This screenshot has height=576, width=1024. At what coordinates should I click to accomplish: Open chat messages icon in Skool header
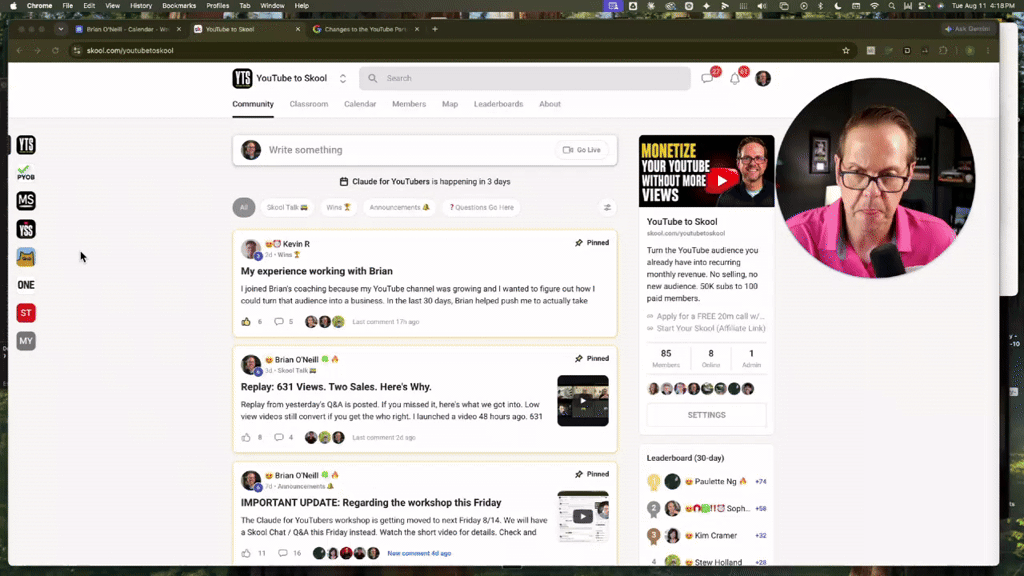point(707,78)
